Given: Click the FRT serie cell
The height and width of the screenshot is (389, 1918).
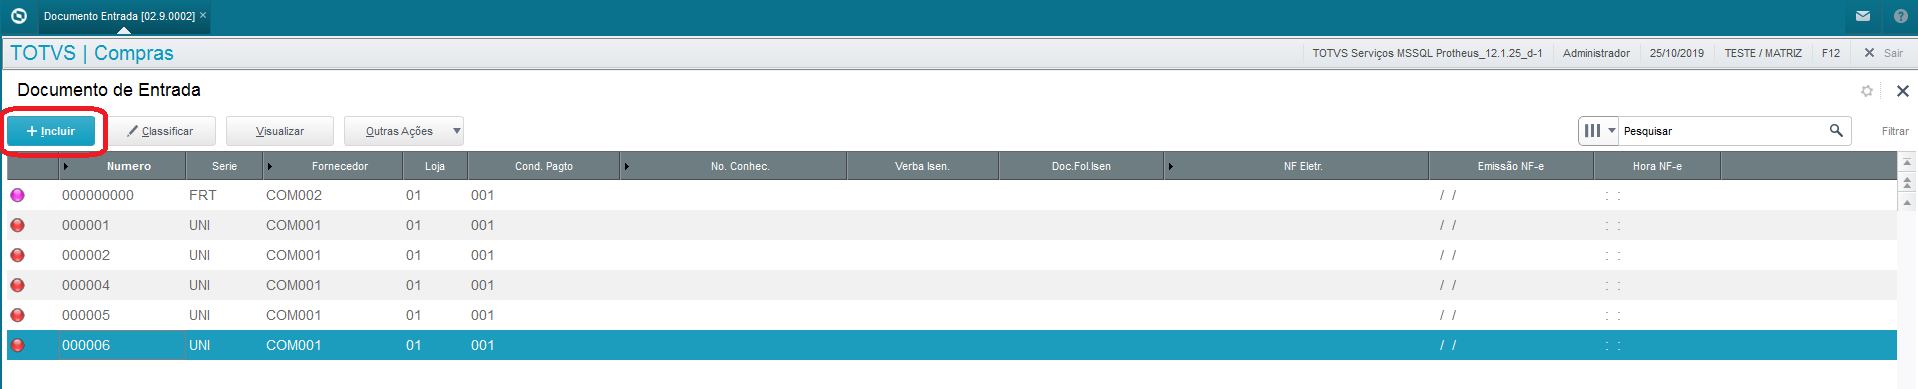Looking at the screenshot, I should coord(203,195).
